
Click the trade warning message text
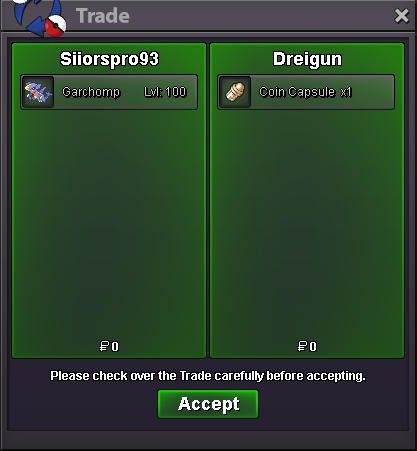tap(208, 376)
